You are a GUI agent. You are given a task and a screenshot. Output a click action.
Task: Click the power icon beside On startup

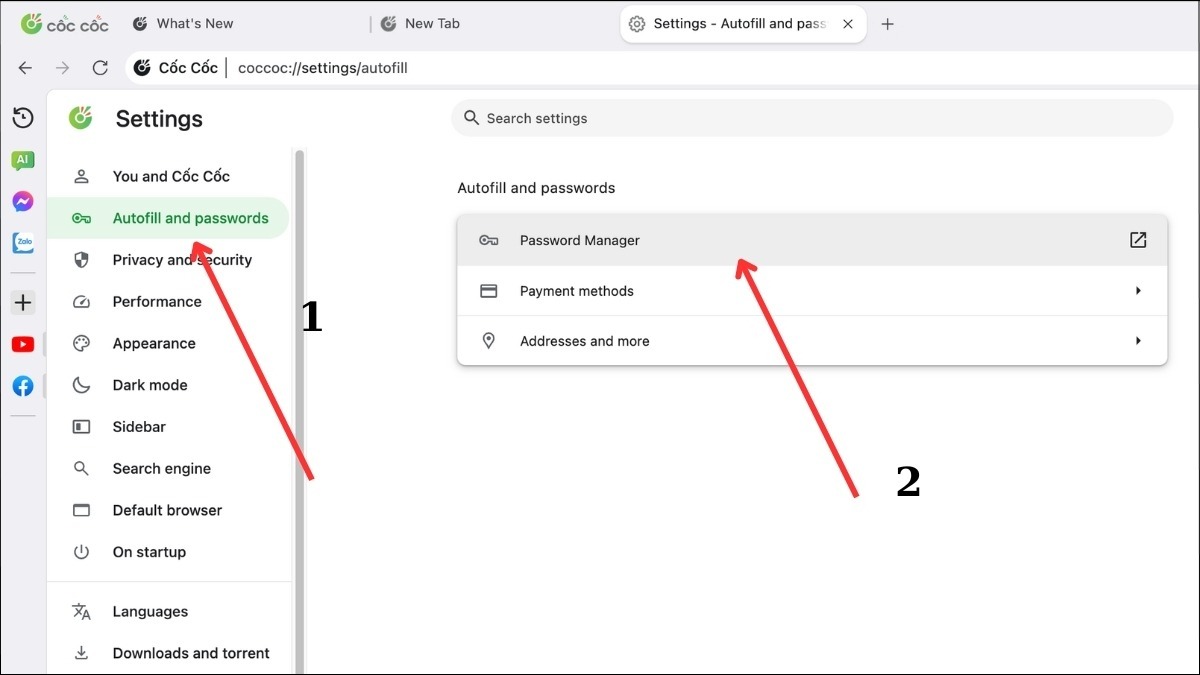point(82,552)
